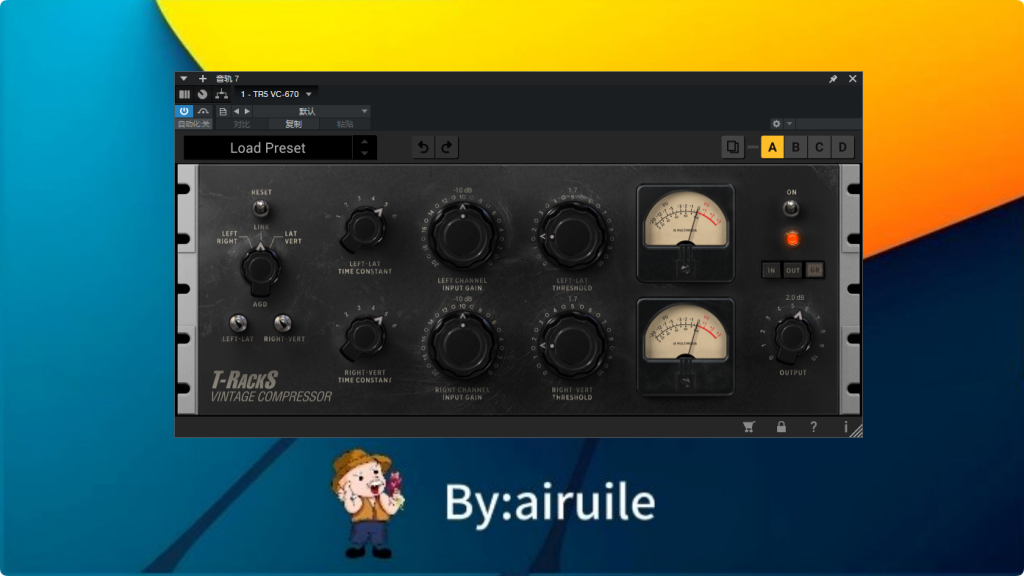The width and height of the screenshot is (1024, 576).
Task: Click the RIGHT-VERT THRESHOLD knob
Action: (572, 345)
